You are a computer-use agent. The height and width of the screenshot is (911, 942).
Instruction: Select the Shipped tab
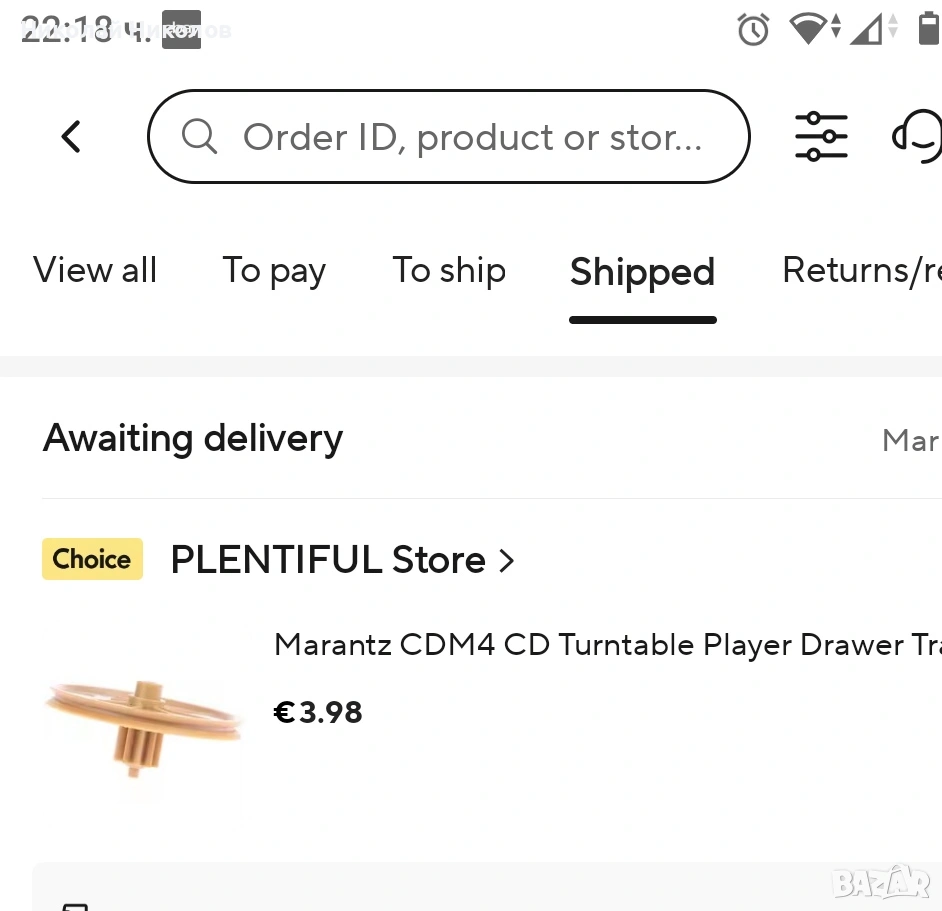[642, 272]
